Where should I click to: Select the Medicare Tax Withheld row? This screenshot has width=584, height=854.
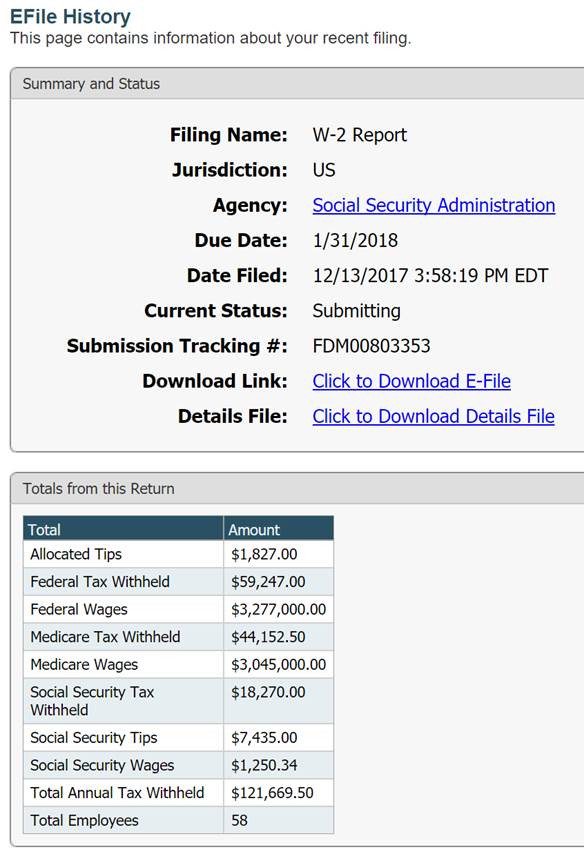click(178, 637)
